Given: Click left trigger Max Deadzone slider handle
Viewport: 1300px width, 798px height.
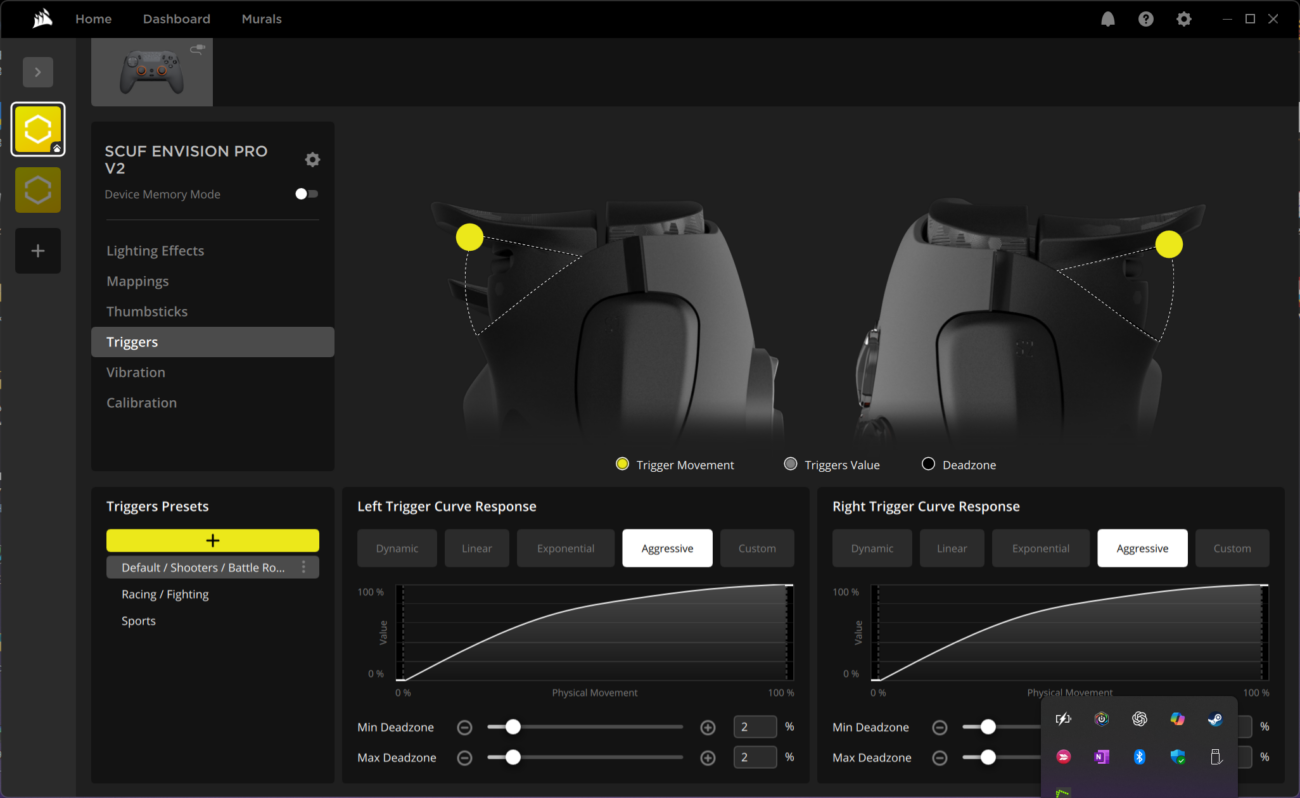Looking at the screenshot, I should coord(513,757).
